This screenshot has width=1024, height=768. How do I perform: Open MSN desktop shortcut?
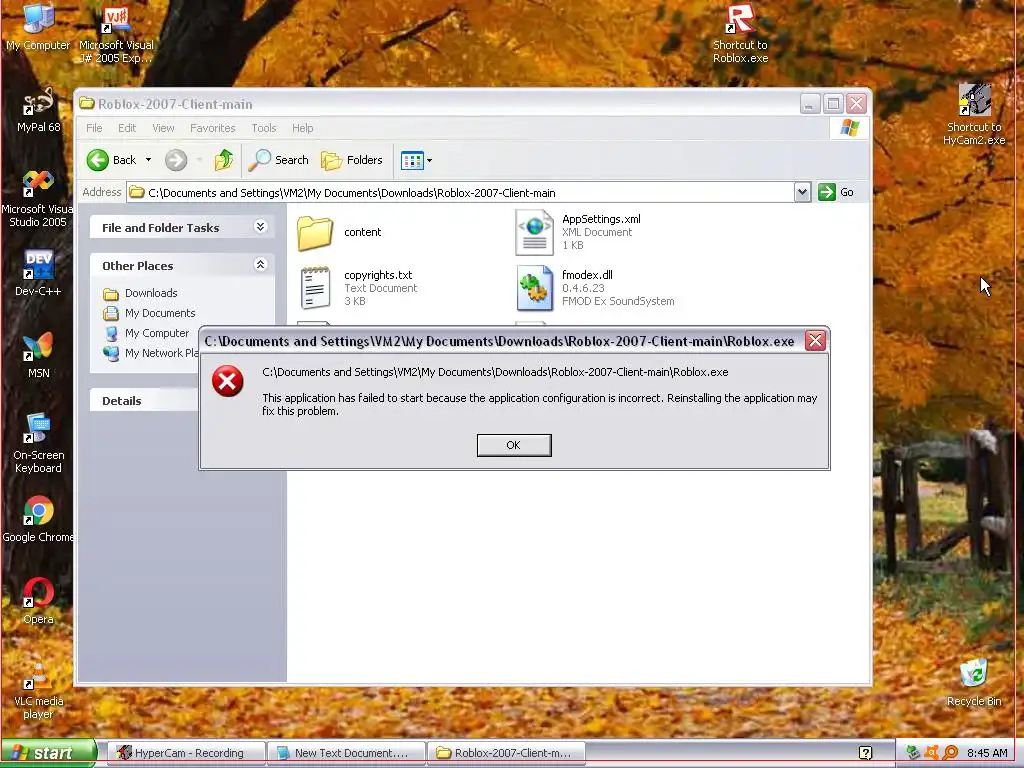click(38, 356)
